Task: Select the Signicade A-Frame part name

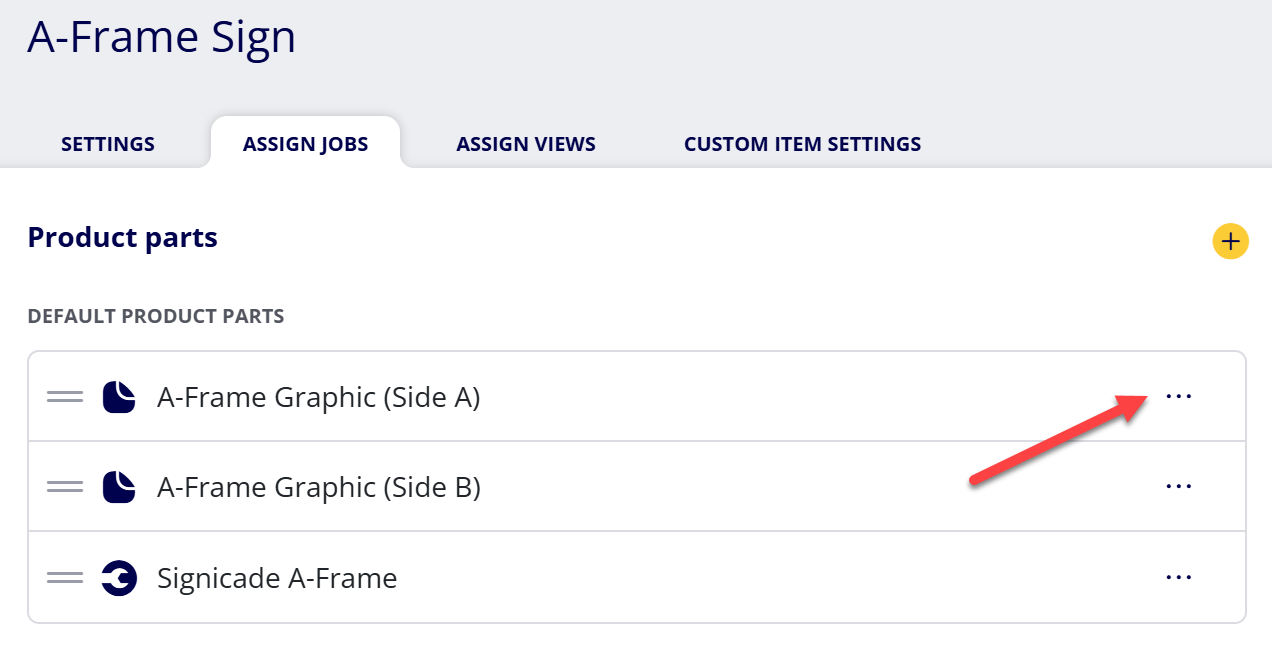Action: (x=277, y=578)
